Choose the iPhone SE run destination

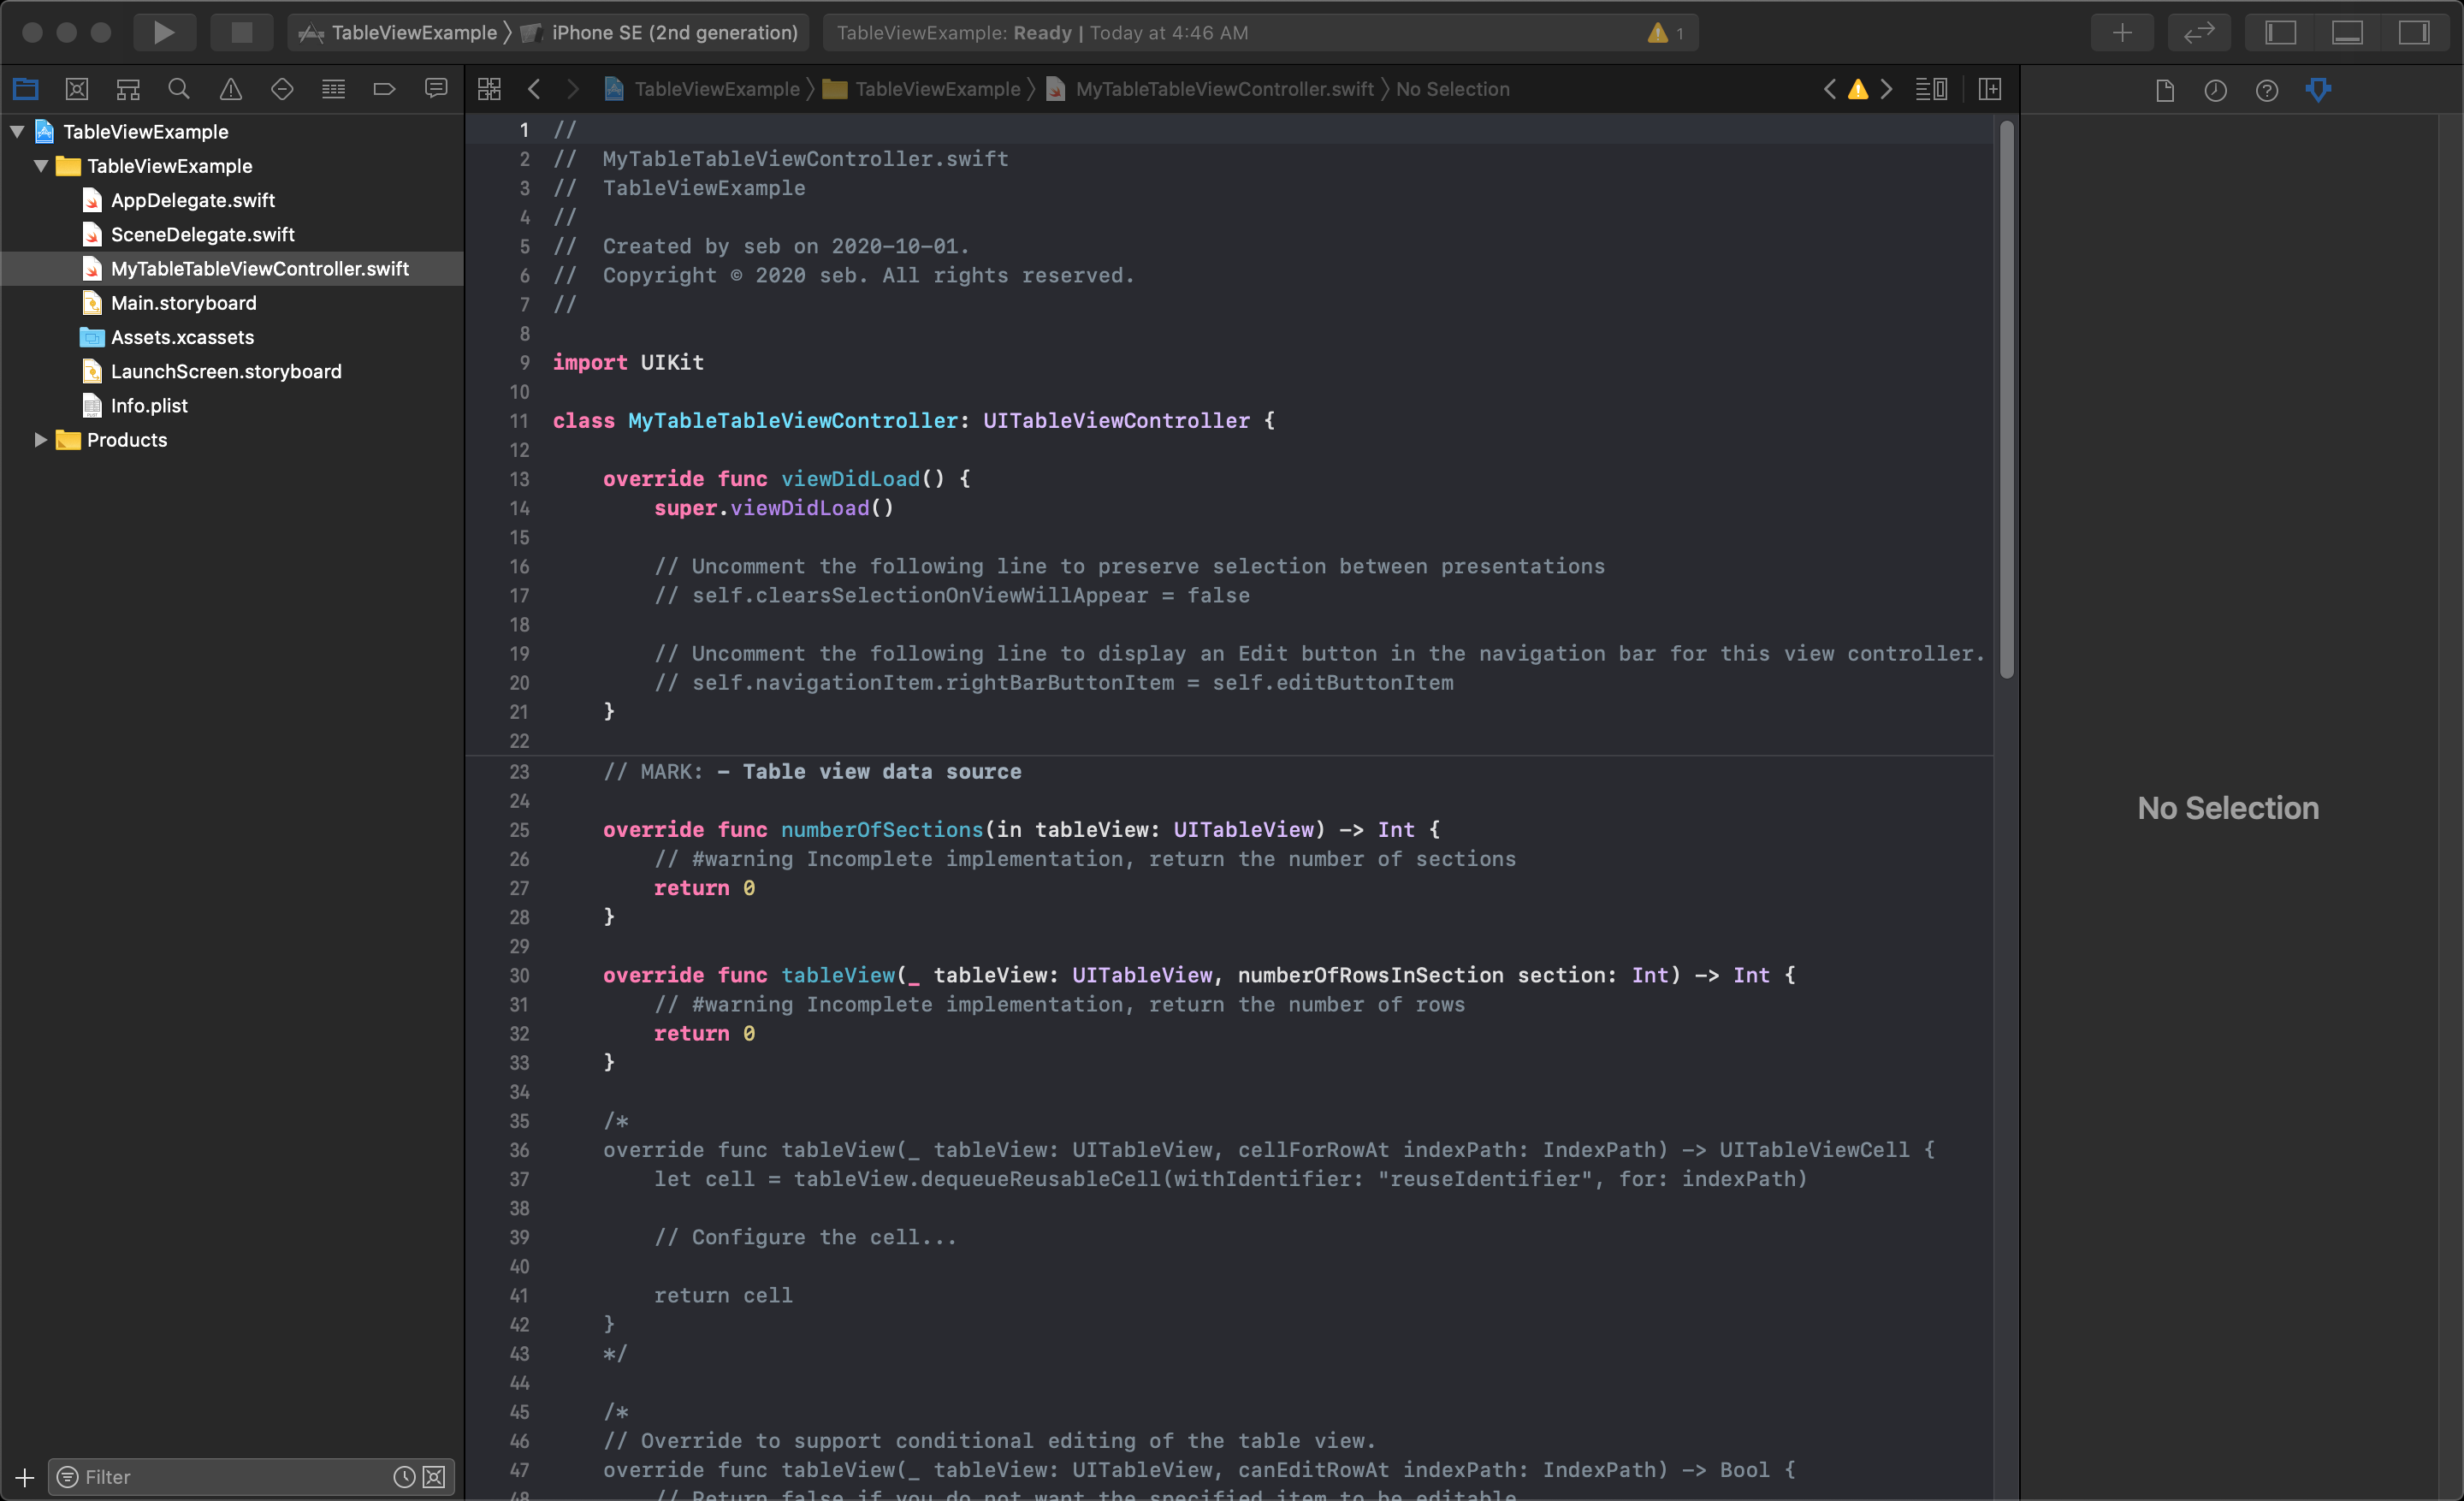(x=660, y=32)
